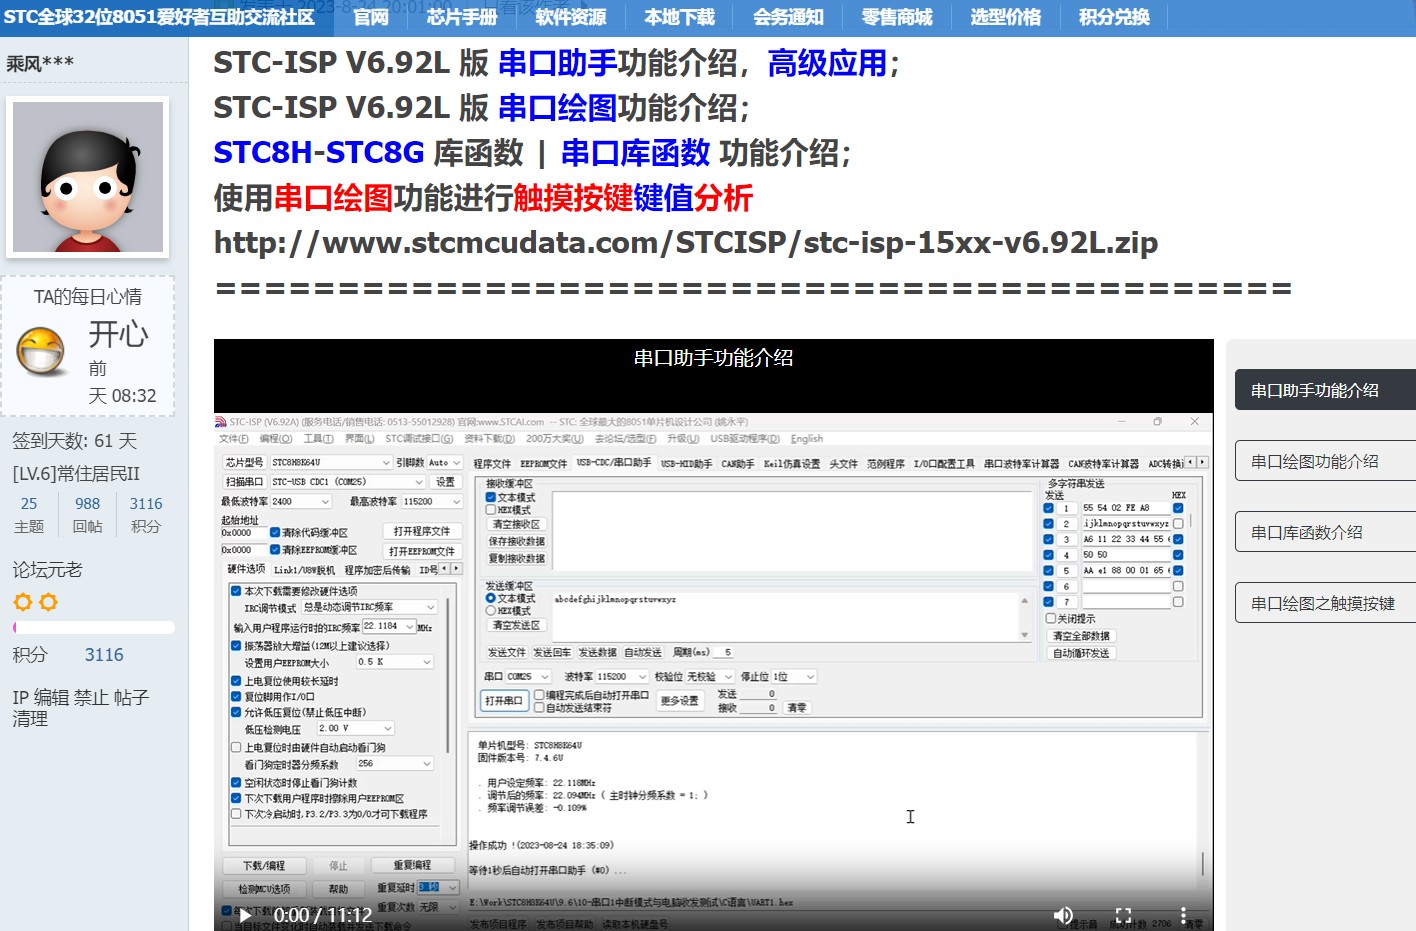Open the video's three-dot options menu
This screenshot has height=931, width=1416.
click(x=1183, y=914)
